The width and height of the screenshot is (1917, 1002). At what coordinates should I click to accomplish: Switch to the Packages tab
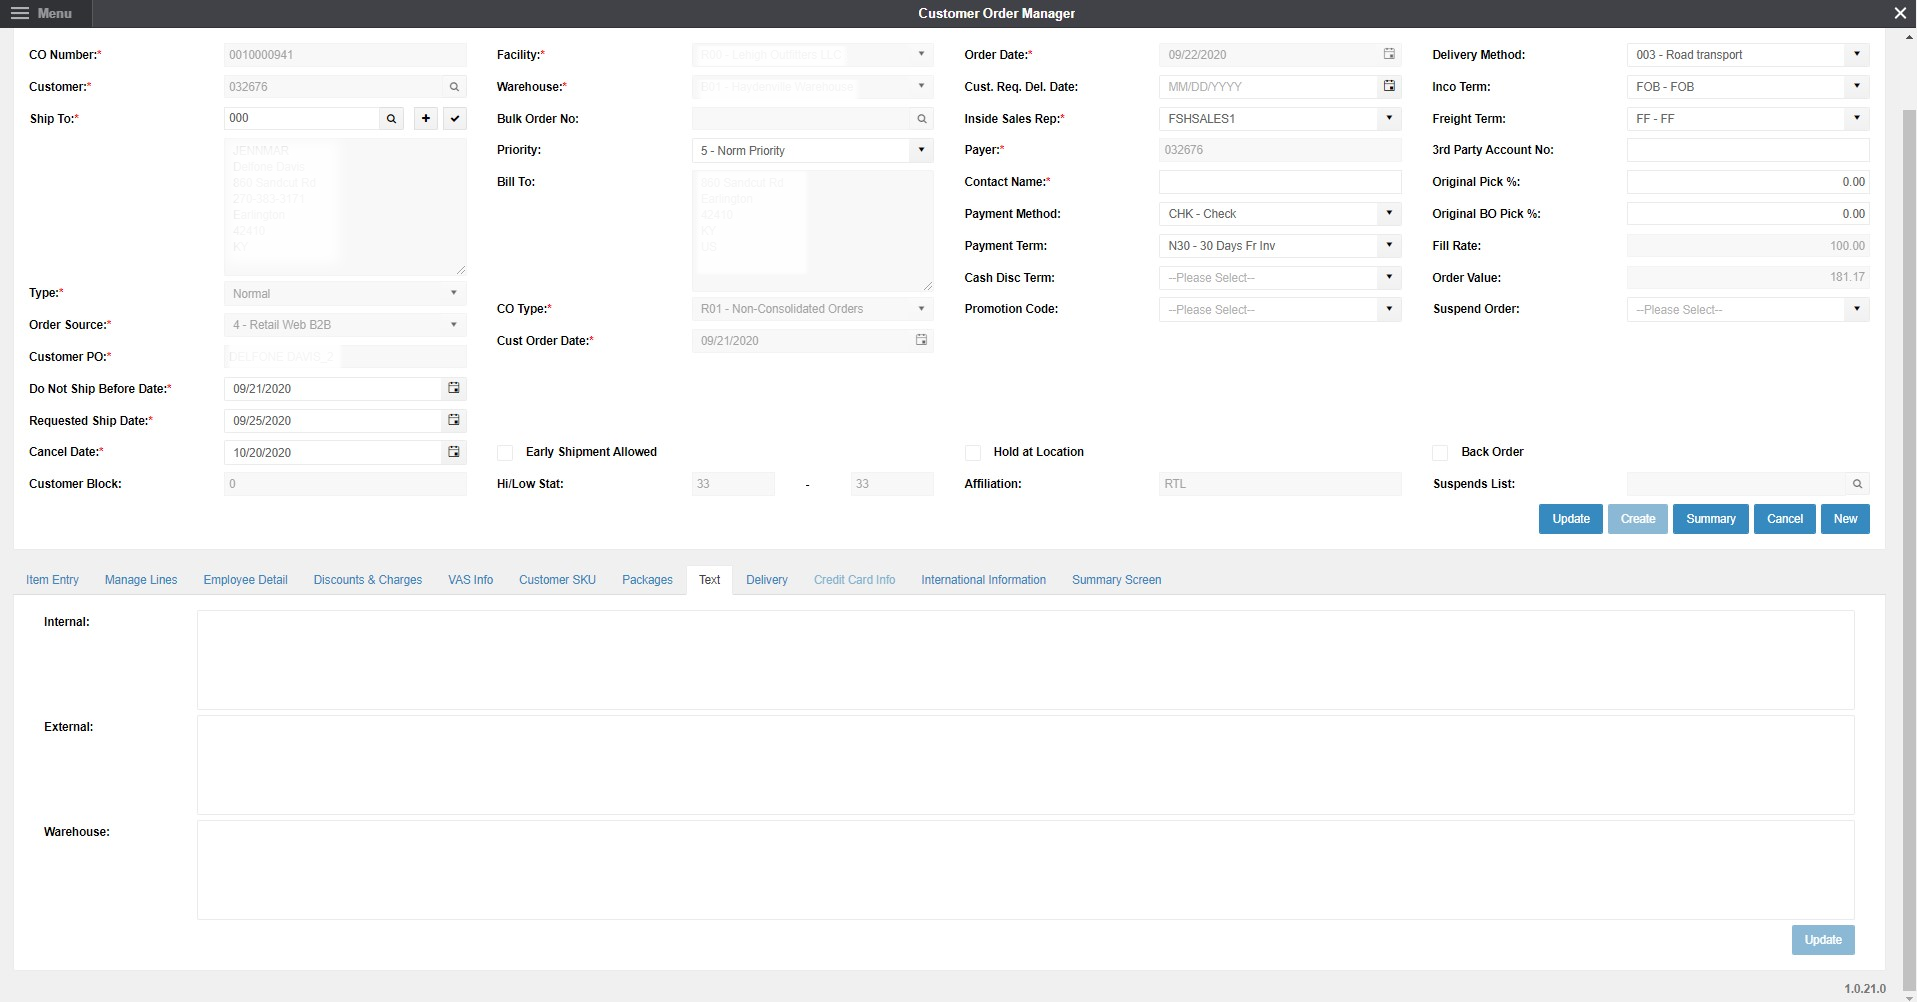646,580
